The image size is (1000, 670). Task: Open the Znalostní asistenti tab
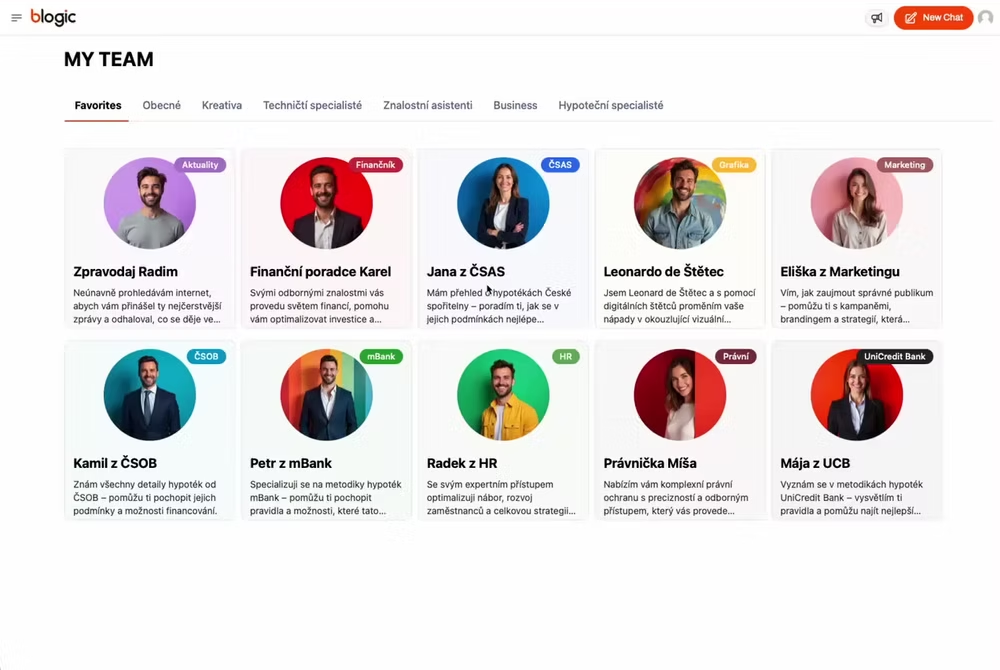click(x=428, y=105)
